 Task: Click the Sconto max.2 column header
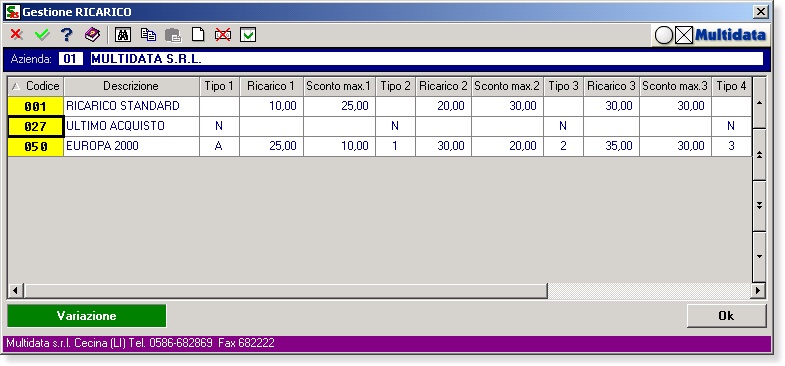coord(508,86)
